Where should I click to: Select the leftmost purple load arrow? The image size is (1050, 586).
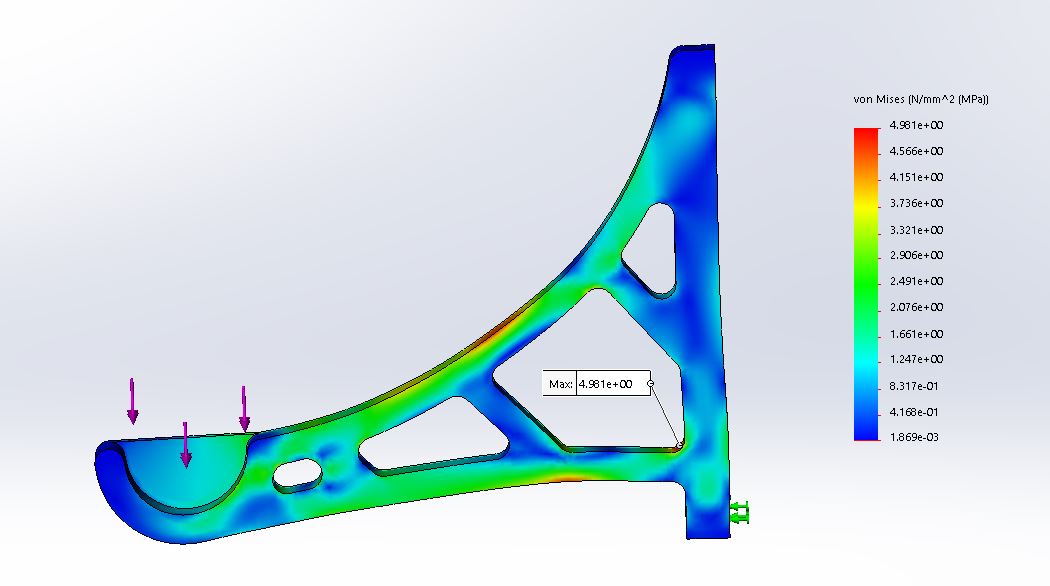(x=133, y=401)
